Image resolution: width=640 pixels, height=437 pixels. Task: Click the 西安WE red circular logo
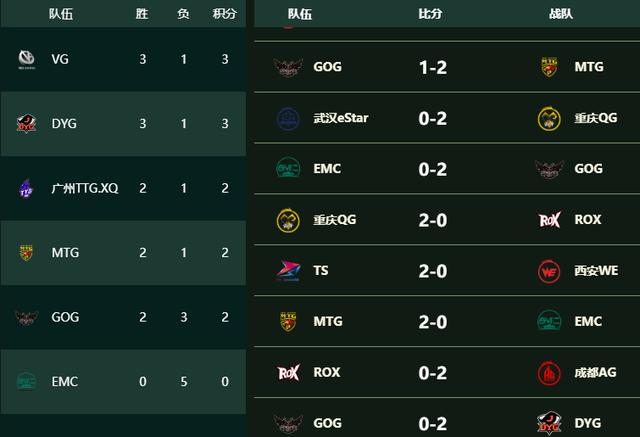(x=549, y=271)
